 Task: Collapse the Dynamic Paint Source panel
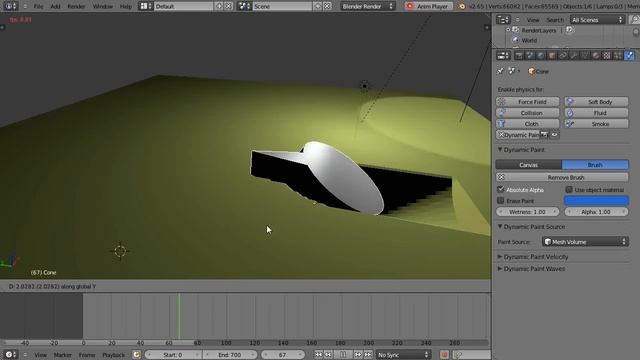pos(500,227)
